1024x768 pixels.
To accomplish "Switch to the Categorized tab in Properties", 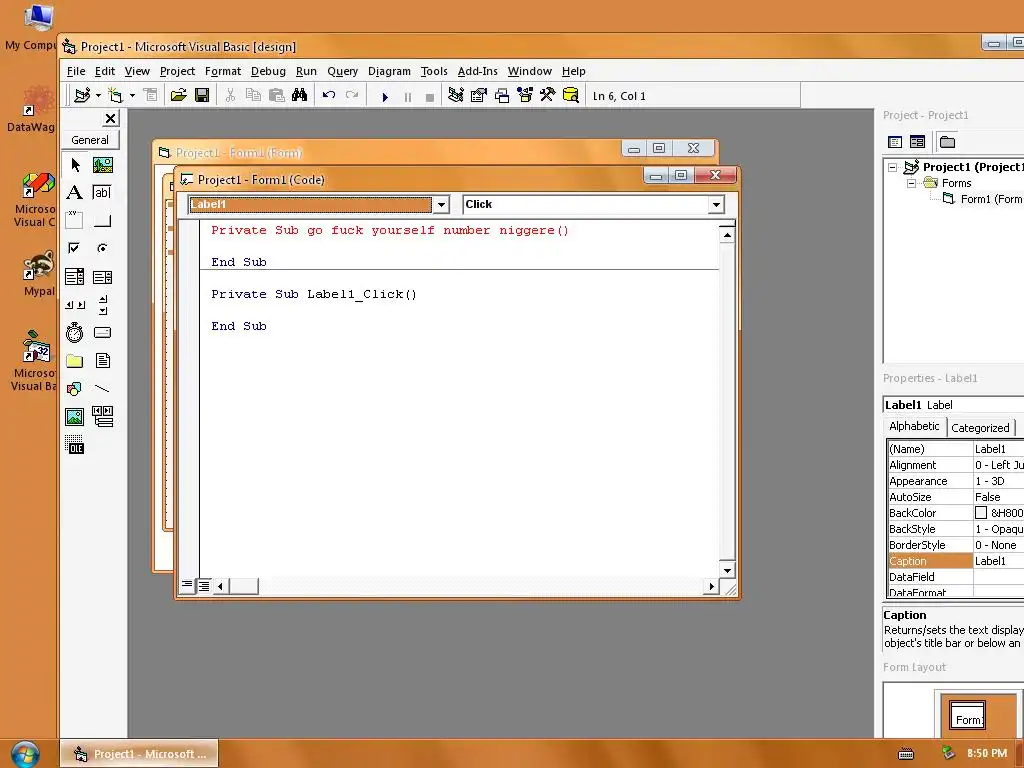I will [980, 428].
